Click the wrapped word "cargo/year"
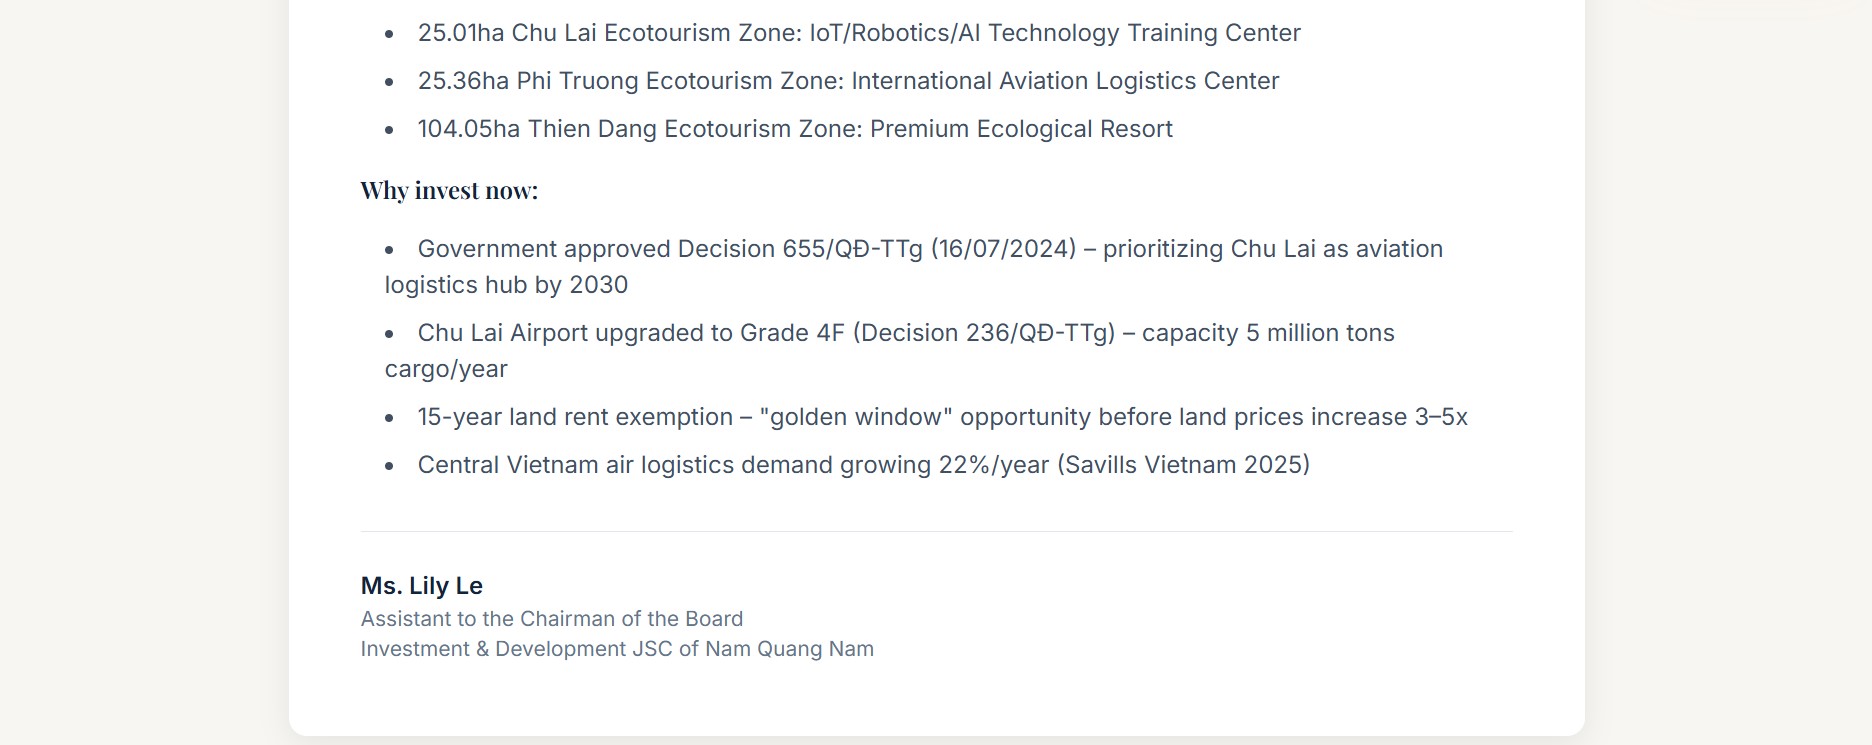This screenshot has width=1872, height=745. (x=446, y=369)
